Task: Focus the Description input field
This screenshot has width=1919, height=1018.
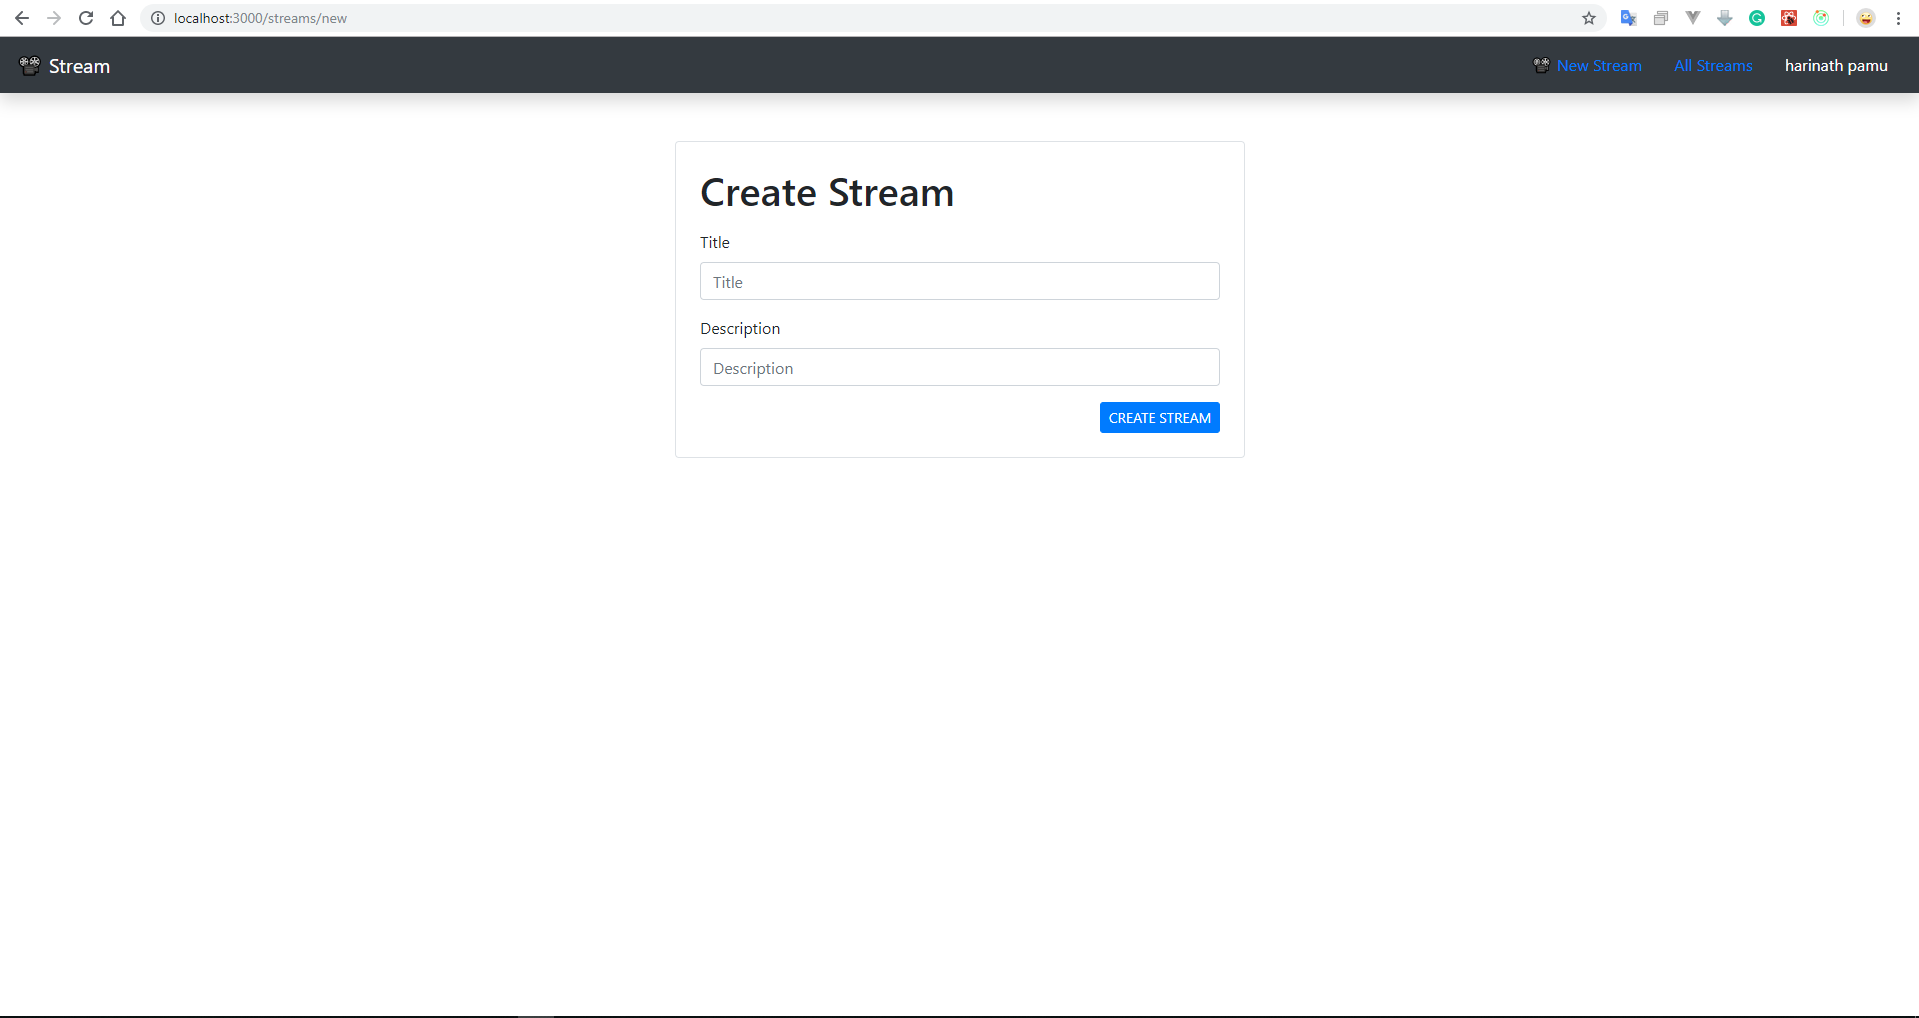Action: [x=960, y=367]
